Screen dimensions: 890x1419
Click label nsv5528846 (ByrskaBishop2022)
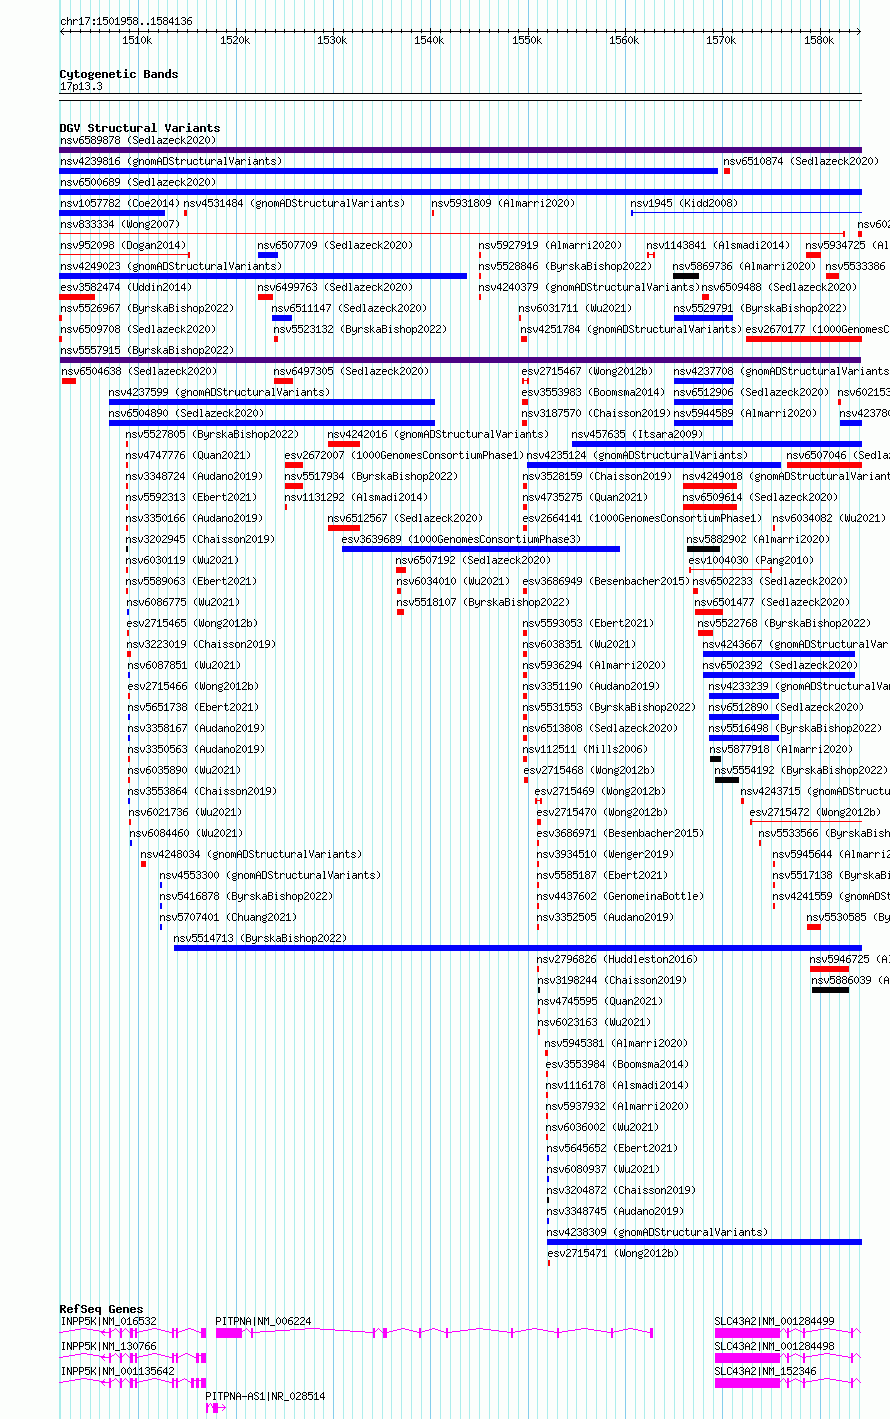(565, 266)
